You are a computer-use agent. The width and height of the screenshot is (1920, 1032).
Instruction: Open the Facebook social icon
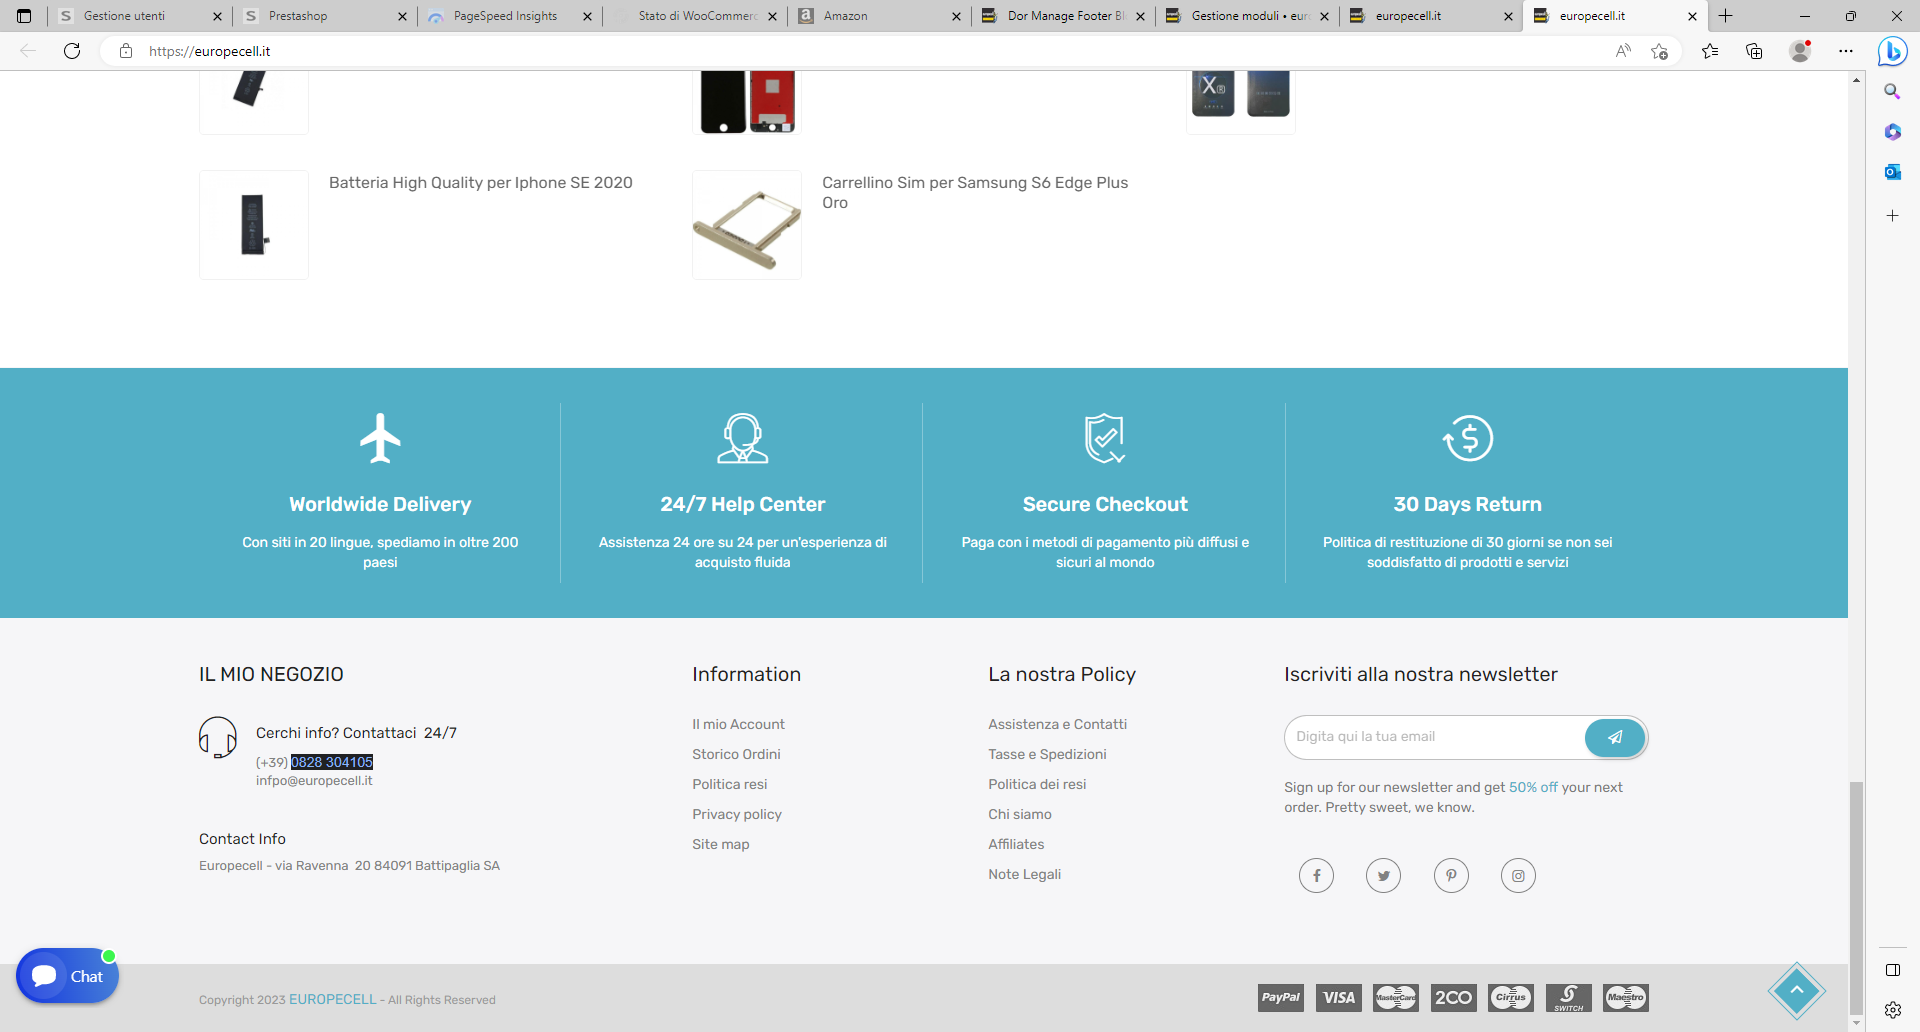point(1316,876)
